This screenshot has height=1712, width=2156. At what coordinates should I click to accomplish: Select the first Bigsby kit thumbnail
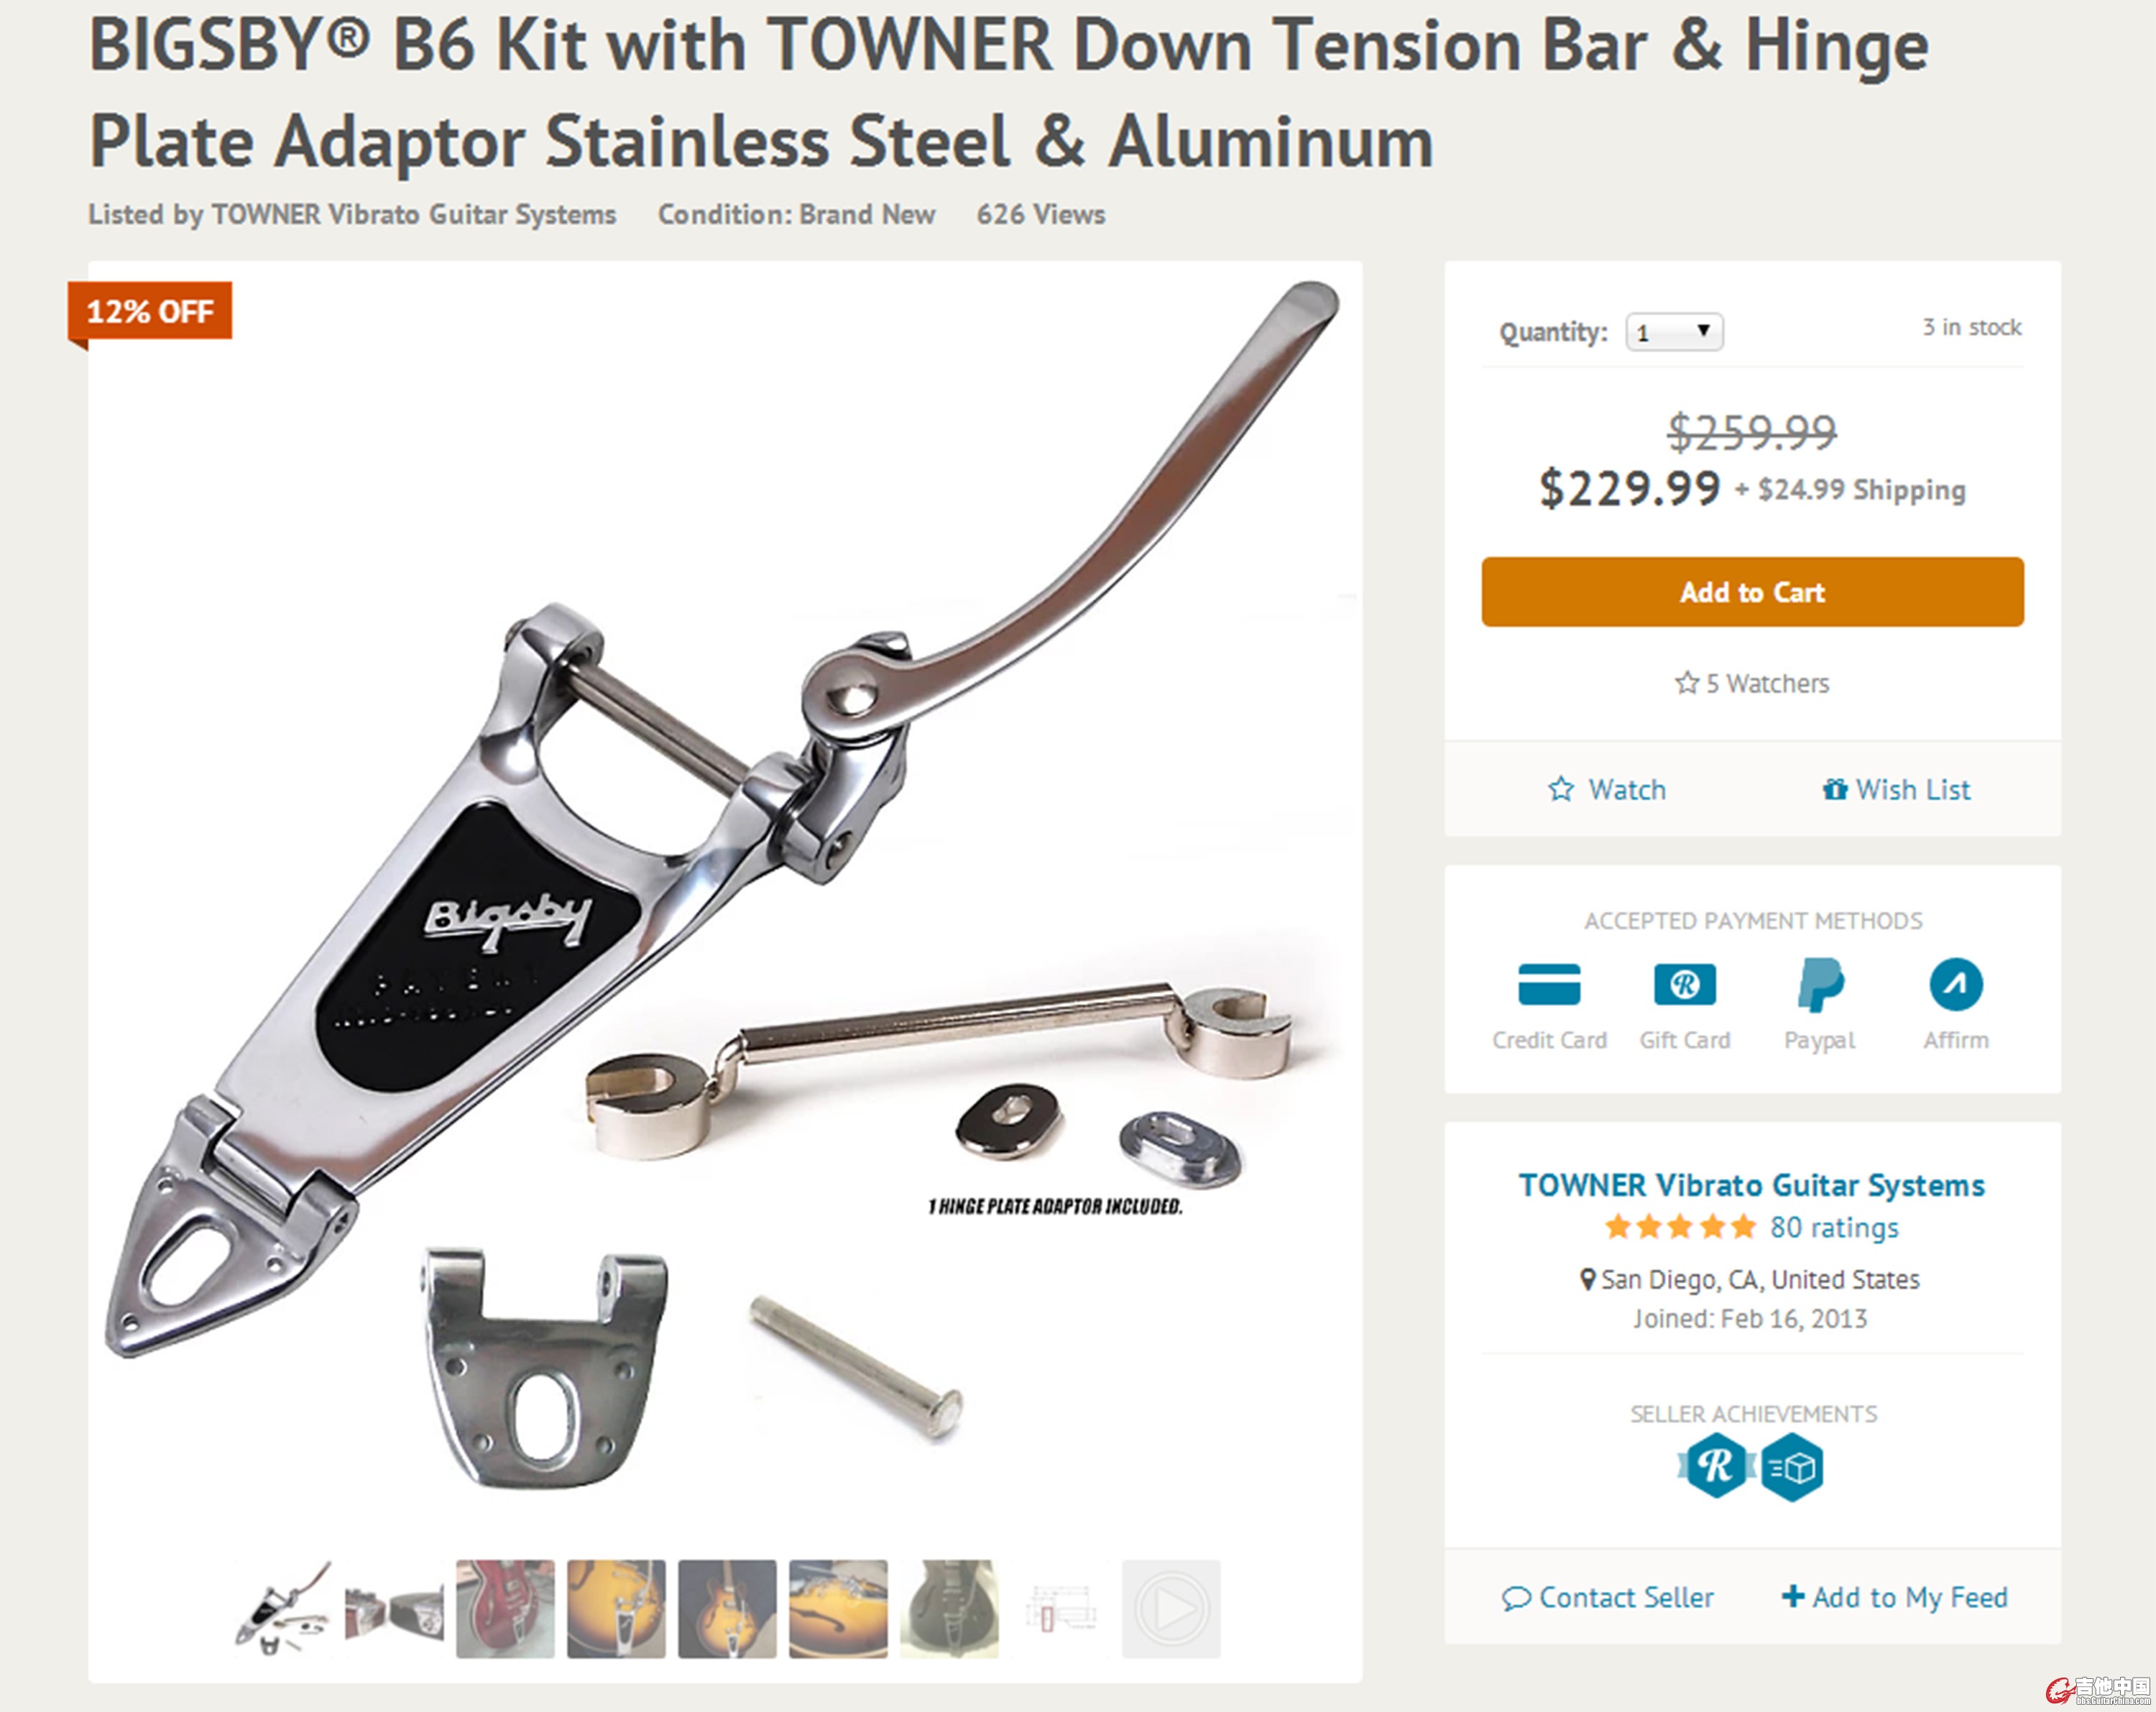click(283, 1609)
